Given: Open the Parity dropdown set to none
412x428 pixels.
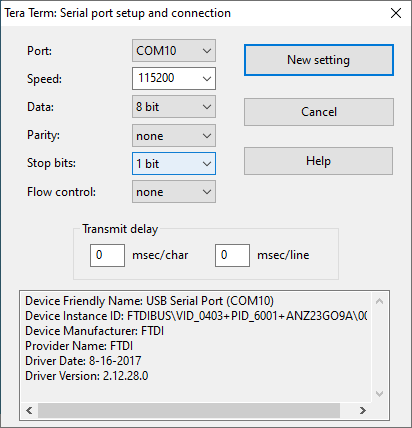Looking at the screenshot, I should [x=174, y=136].
